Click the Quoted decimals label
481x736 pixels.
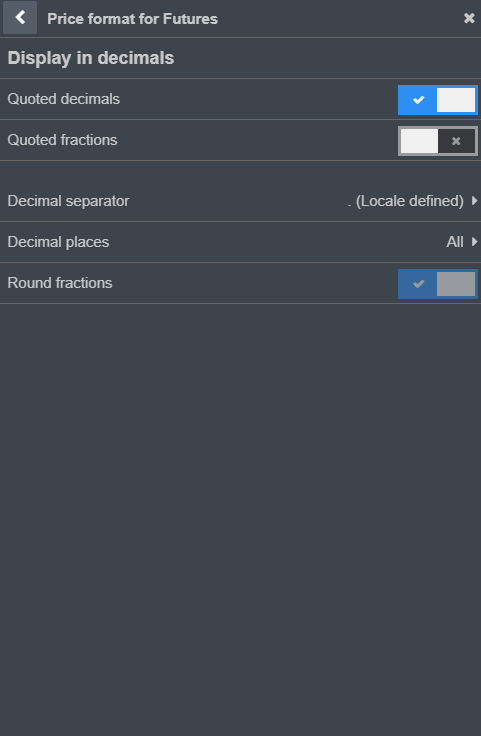64,99
